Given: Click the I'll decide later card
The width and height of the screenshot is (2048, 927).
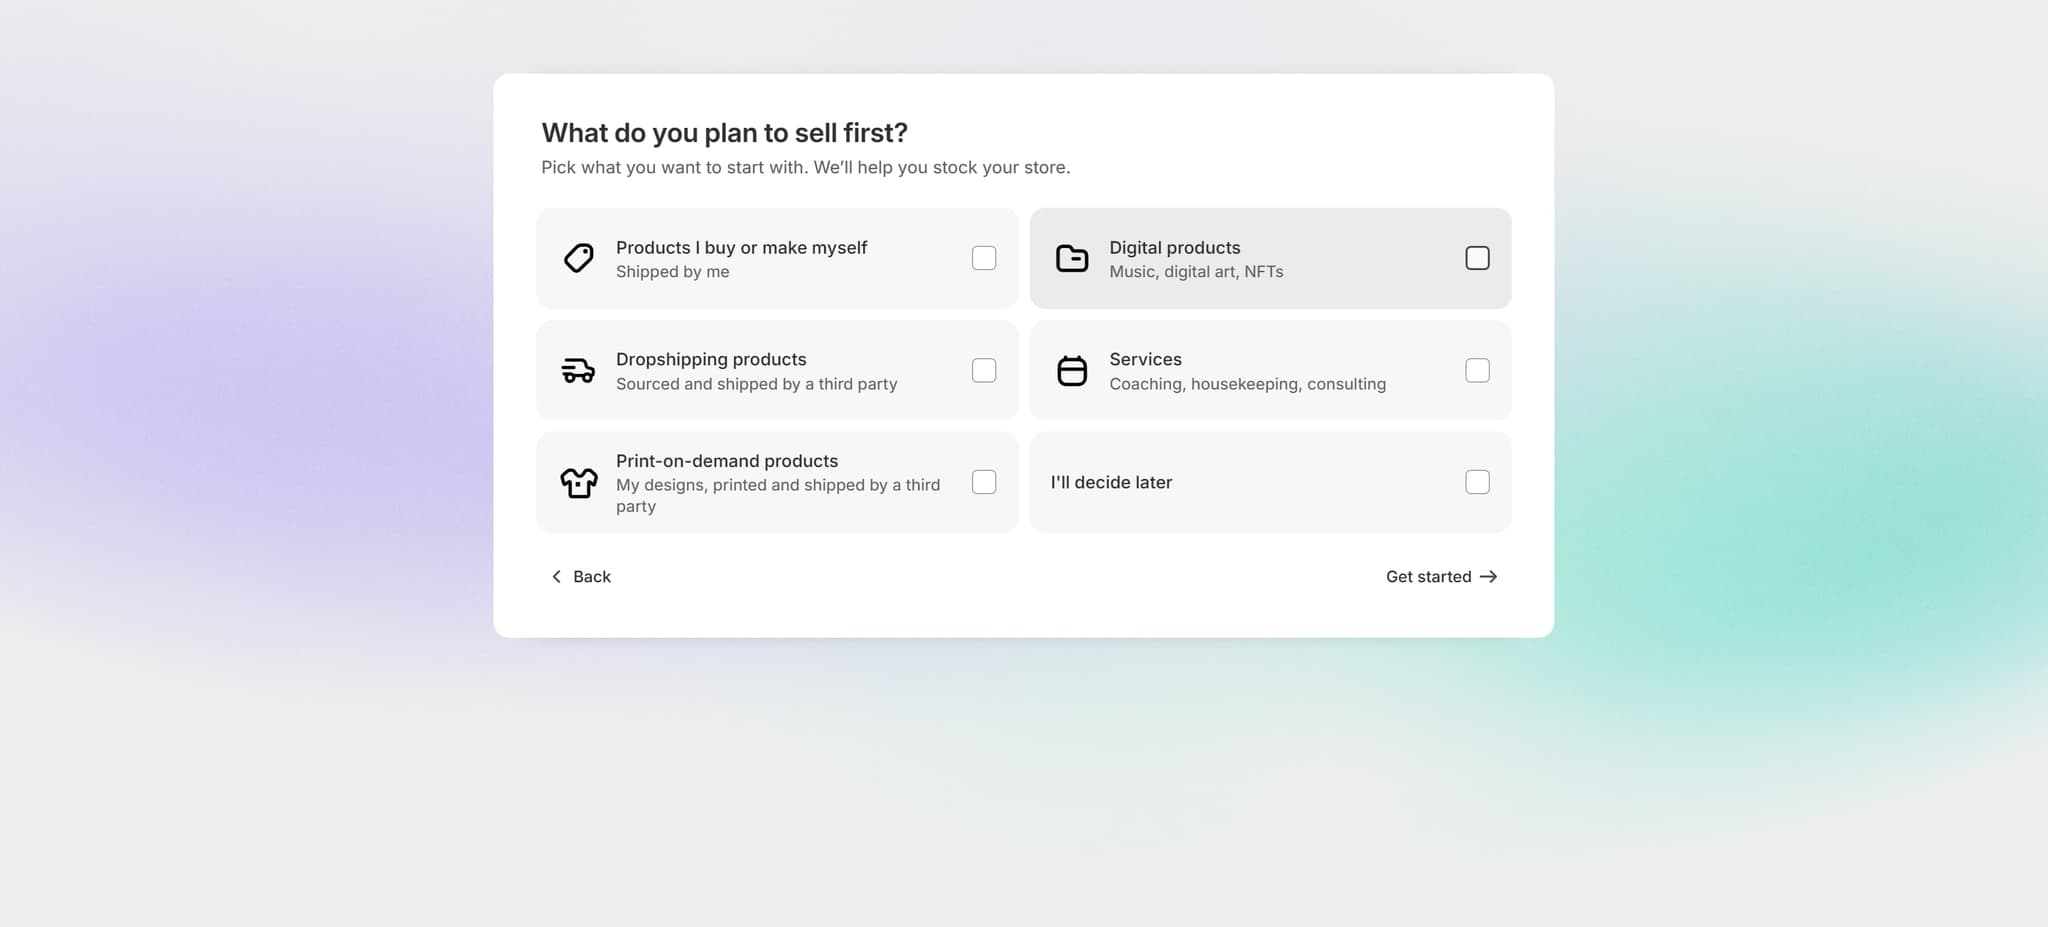Looking at the screenshot, I should click(x=1270, y=482).
